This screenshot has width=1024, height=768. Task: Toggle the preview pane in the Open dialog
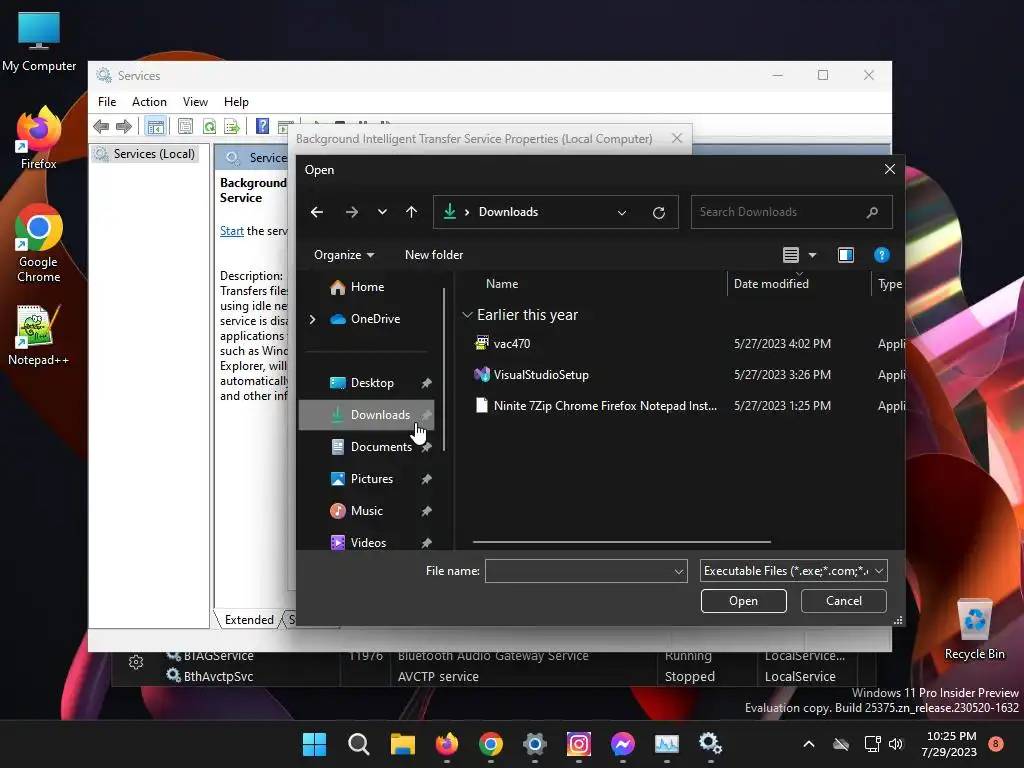tap(846, 255)
